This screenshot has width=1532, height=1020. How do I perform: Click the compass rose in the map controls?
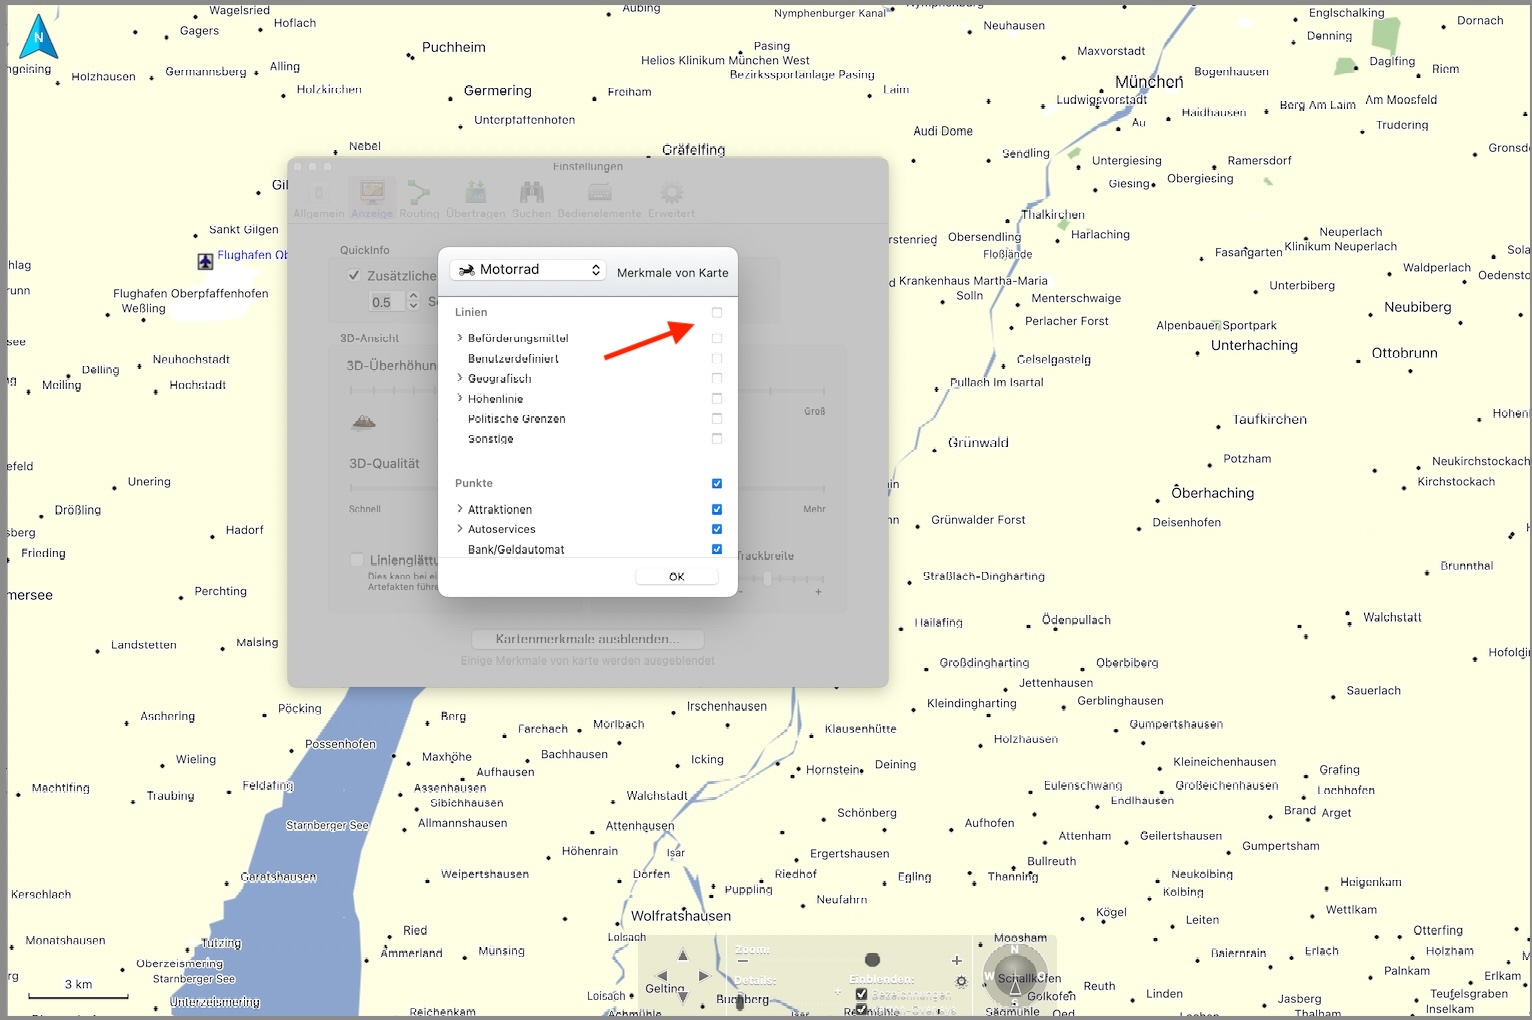(x=1014, y=976)
